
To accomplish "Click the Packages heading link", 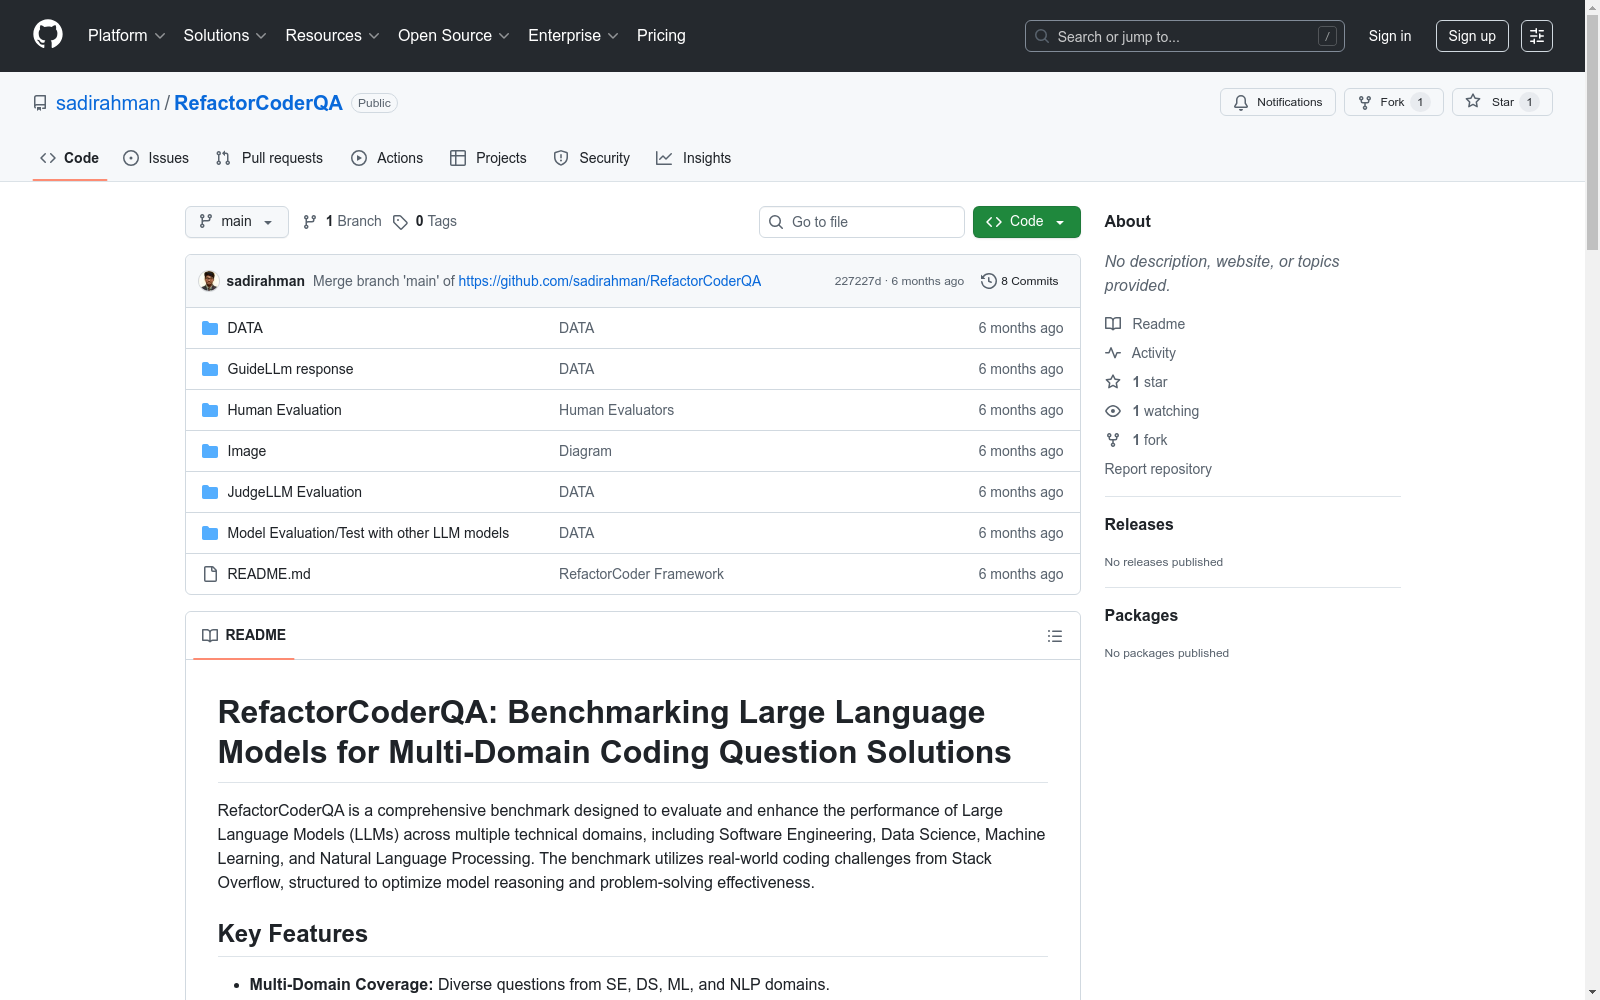I will point(1141,615).
